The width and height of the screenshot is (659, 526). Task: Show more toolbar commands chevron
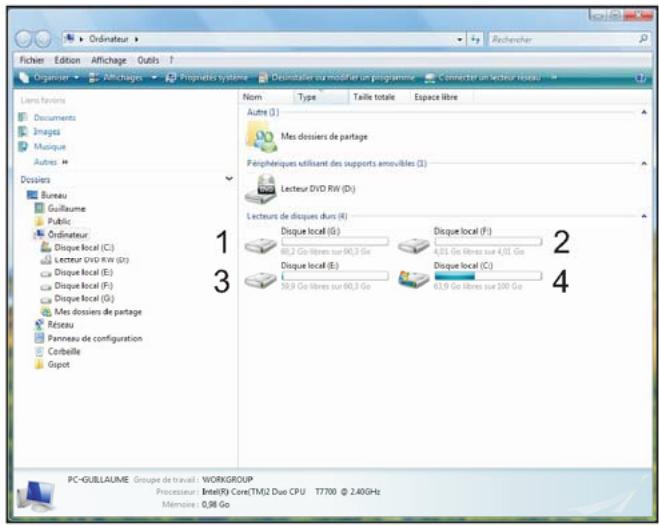pyautogui.click(x=554, y=78)
